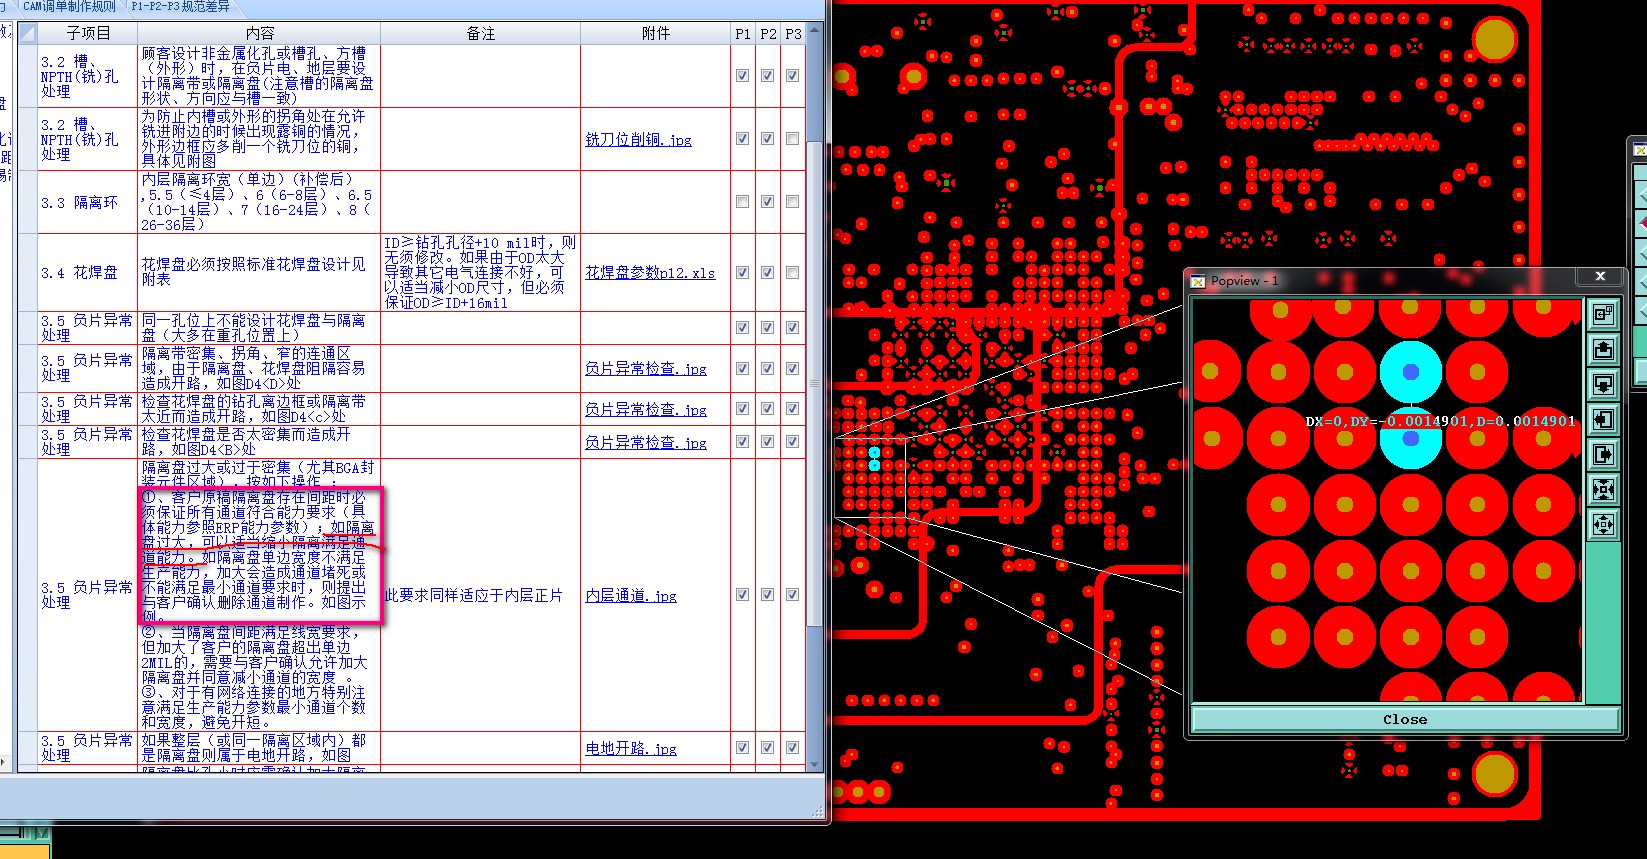Click the 备注 column header
Screen dimensions: 1647x859
pos(480,33)
